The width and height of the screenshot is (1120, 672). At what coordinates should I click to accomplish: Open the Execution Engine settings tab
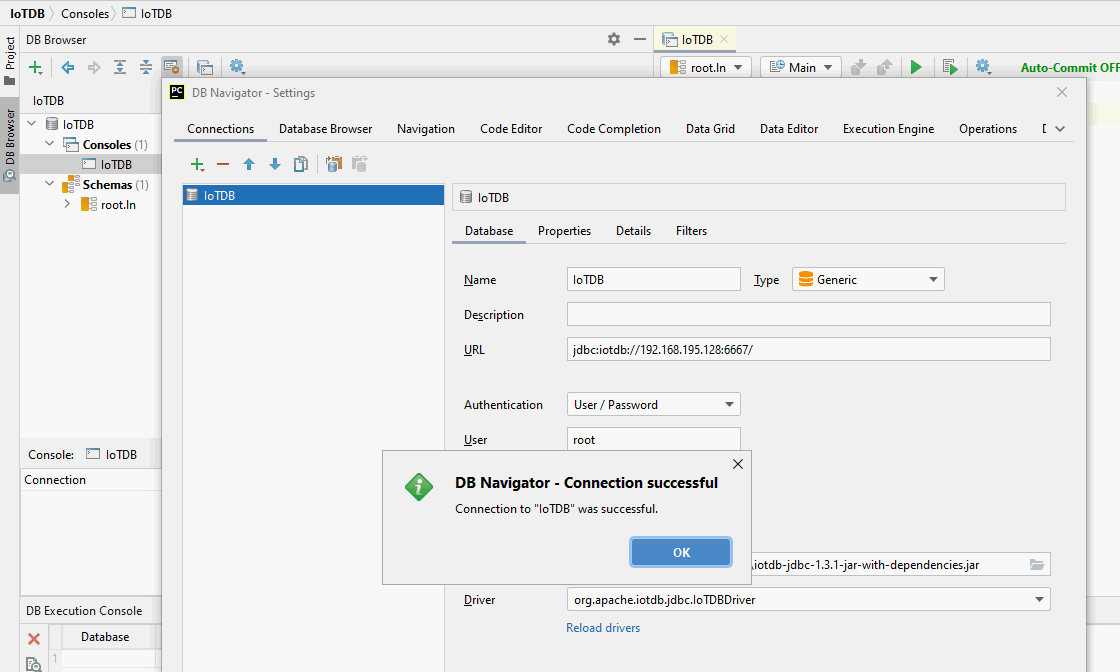(x=888, y=129)
